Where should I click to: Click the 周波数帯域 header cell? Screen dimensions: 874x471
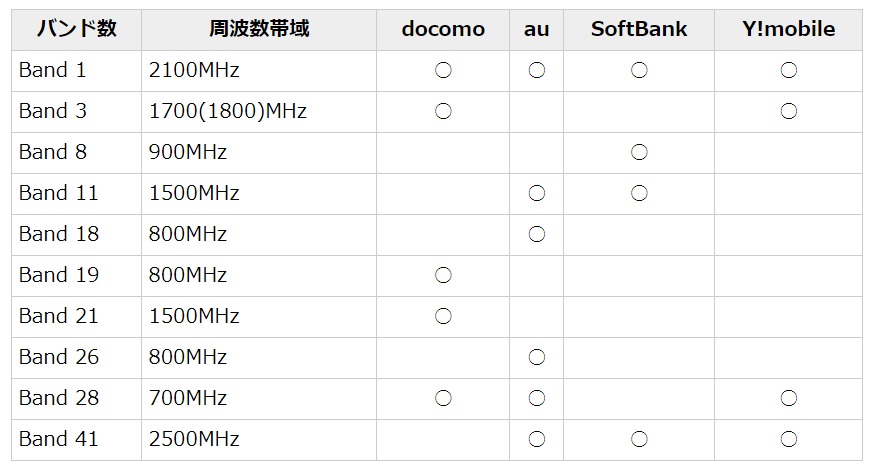point(259,29)
